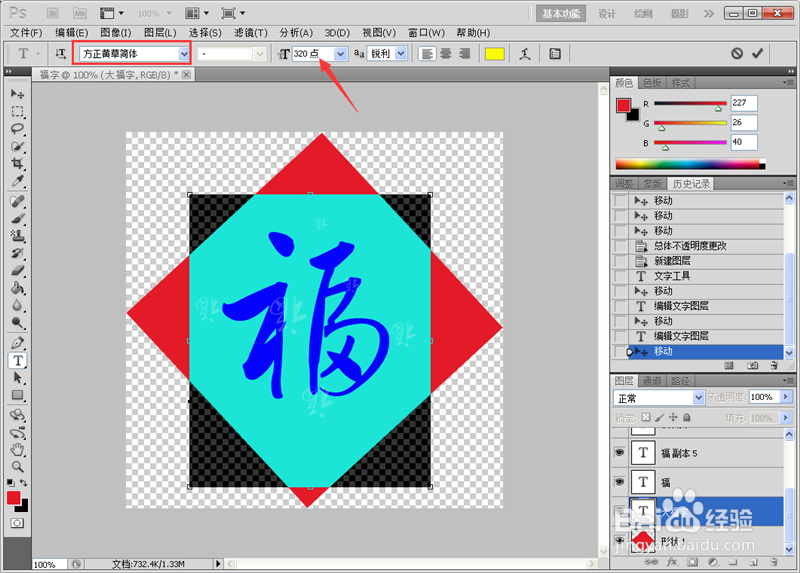Select the Hand tool
The width and height of the screenshot is (800, 573).
[17, 450]
